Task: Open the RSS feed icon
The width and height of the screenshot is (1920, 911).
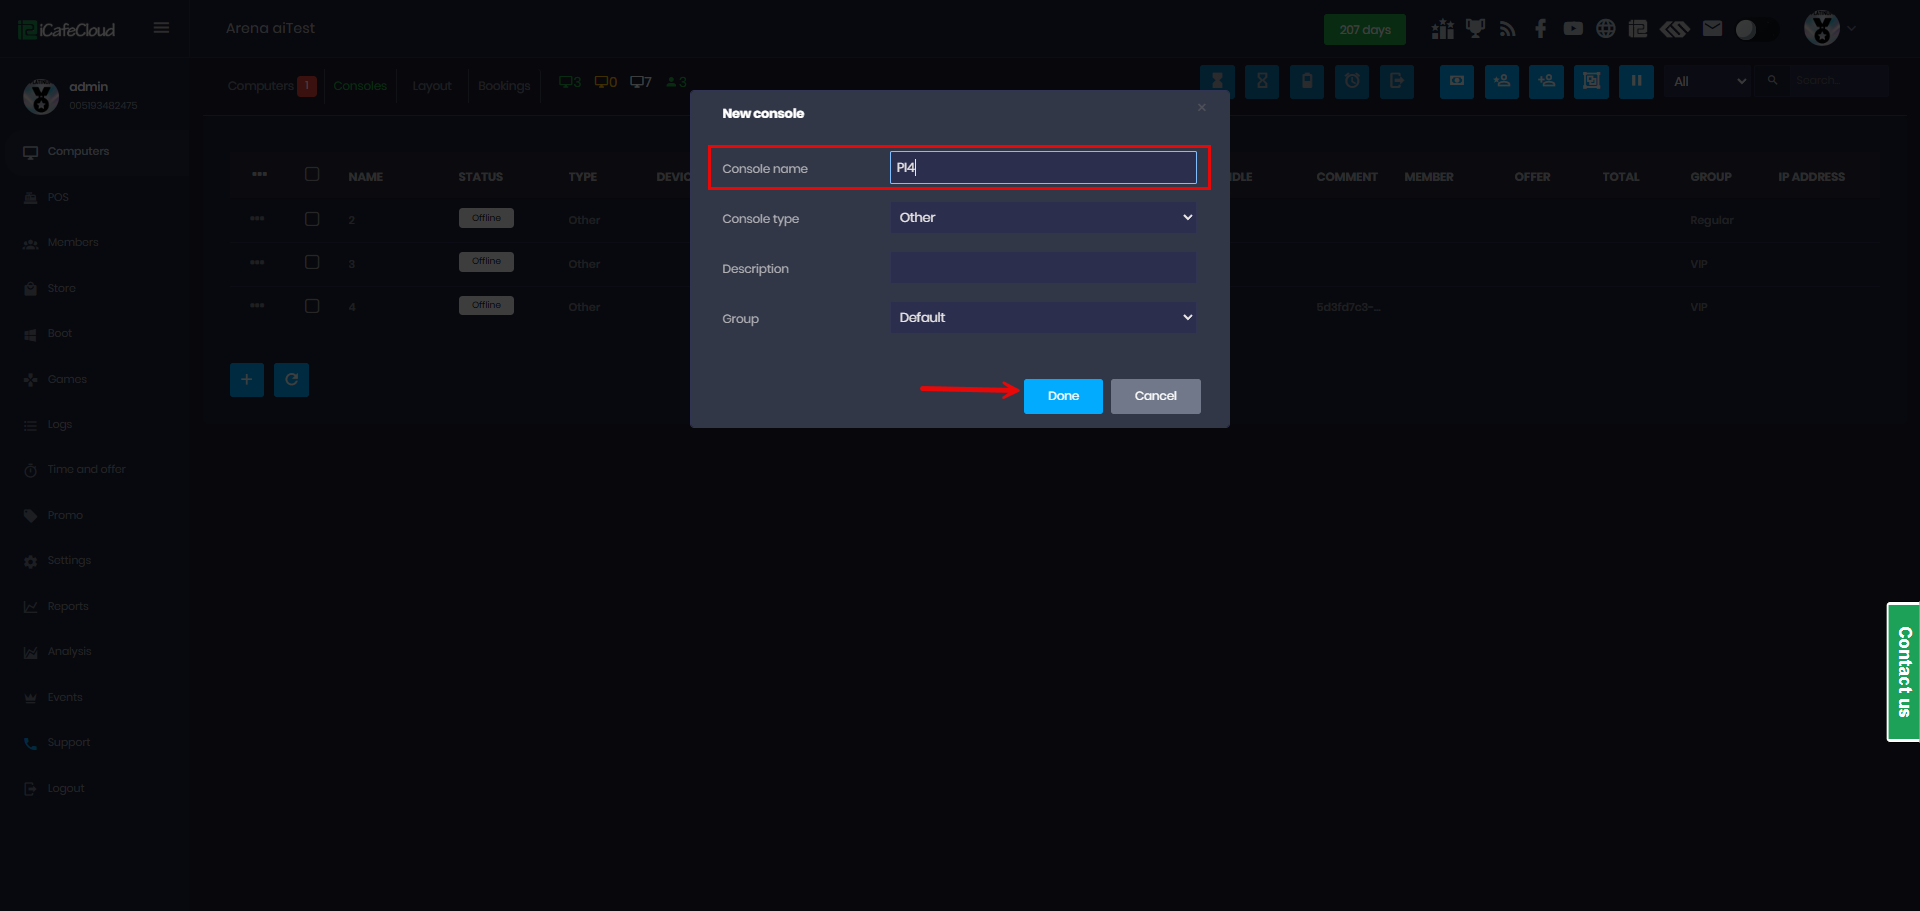Action: pos(1508,29)
